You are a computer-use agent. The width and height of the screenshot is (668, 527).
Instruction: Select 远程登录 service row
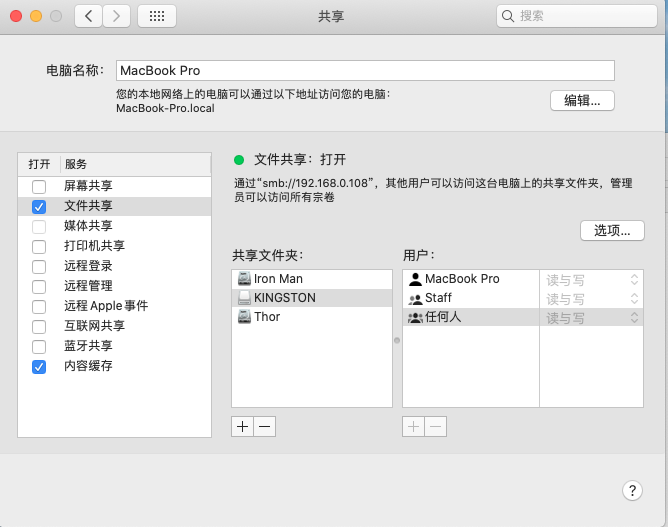click(88, 267)
